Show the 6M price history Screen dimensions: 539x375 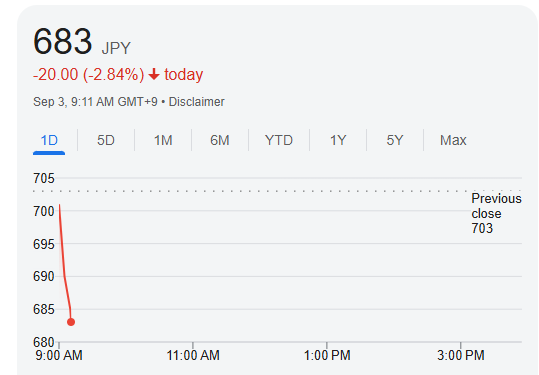tap(220, 140)
